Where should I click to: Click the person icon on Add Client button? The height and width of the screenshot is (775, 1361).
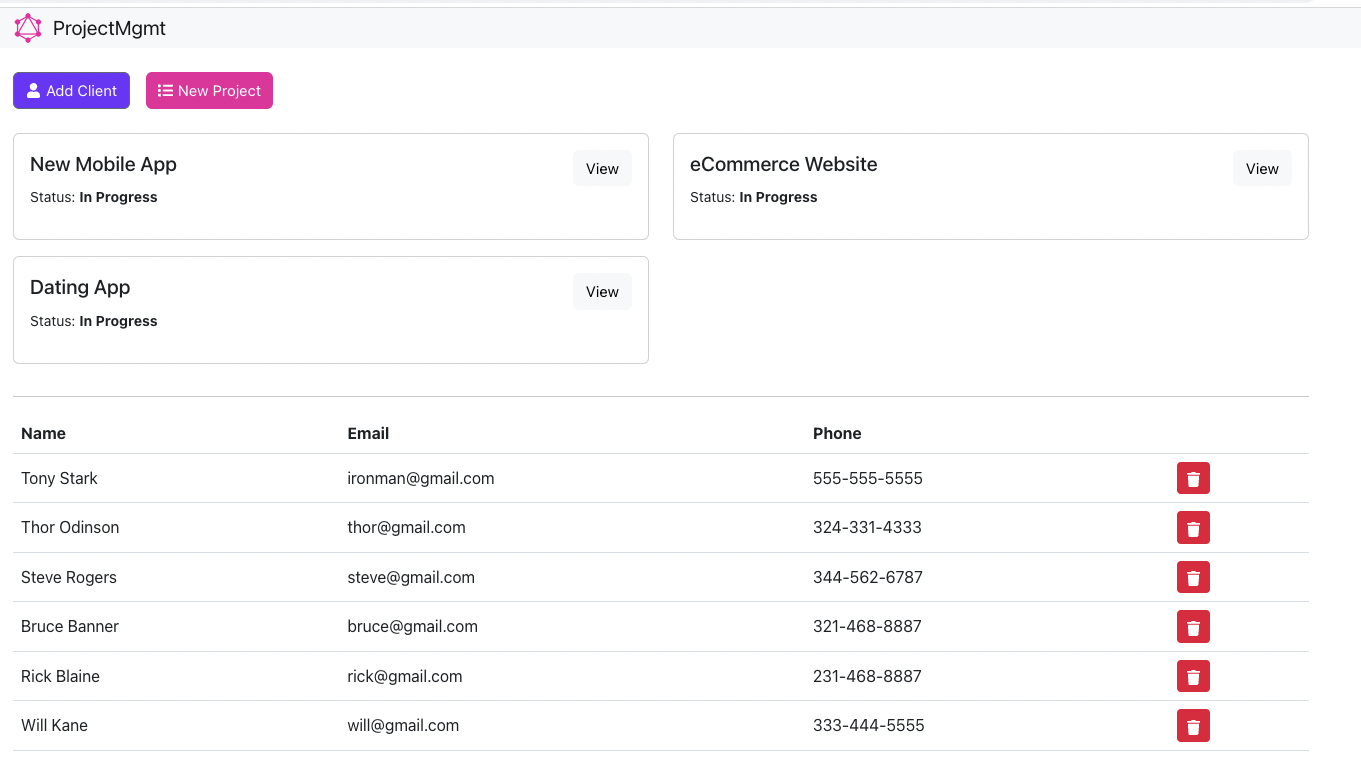coord(33,90)
